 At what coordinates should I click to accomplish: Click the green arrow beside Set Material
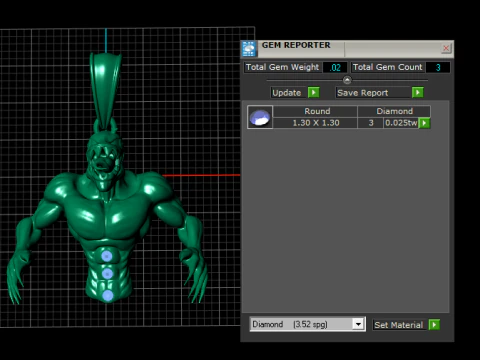434,325
